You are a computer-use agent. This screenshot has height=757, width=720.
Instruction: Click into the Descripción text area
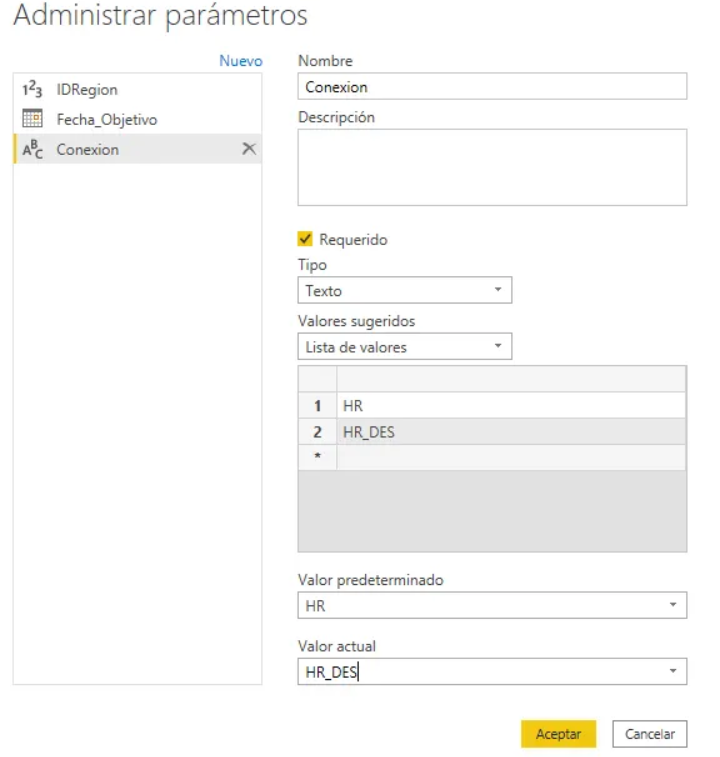coord(491,167)
